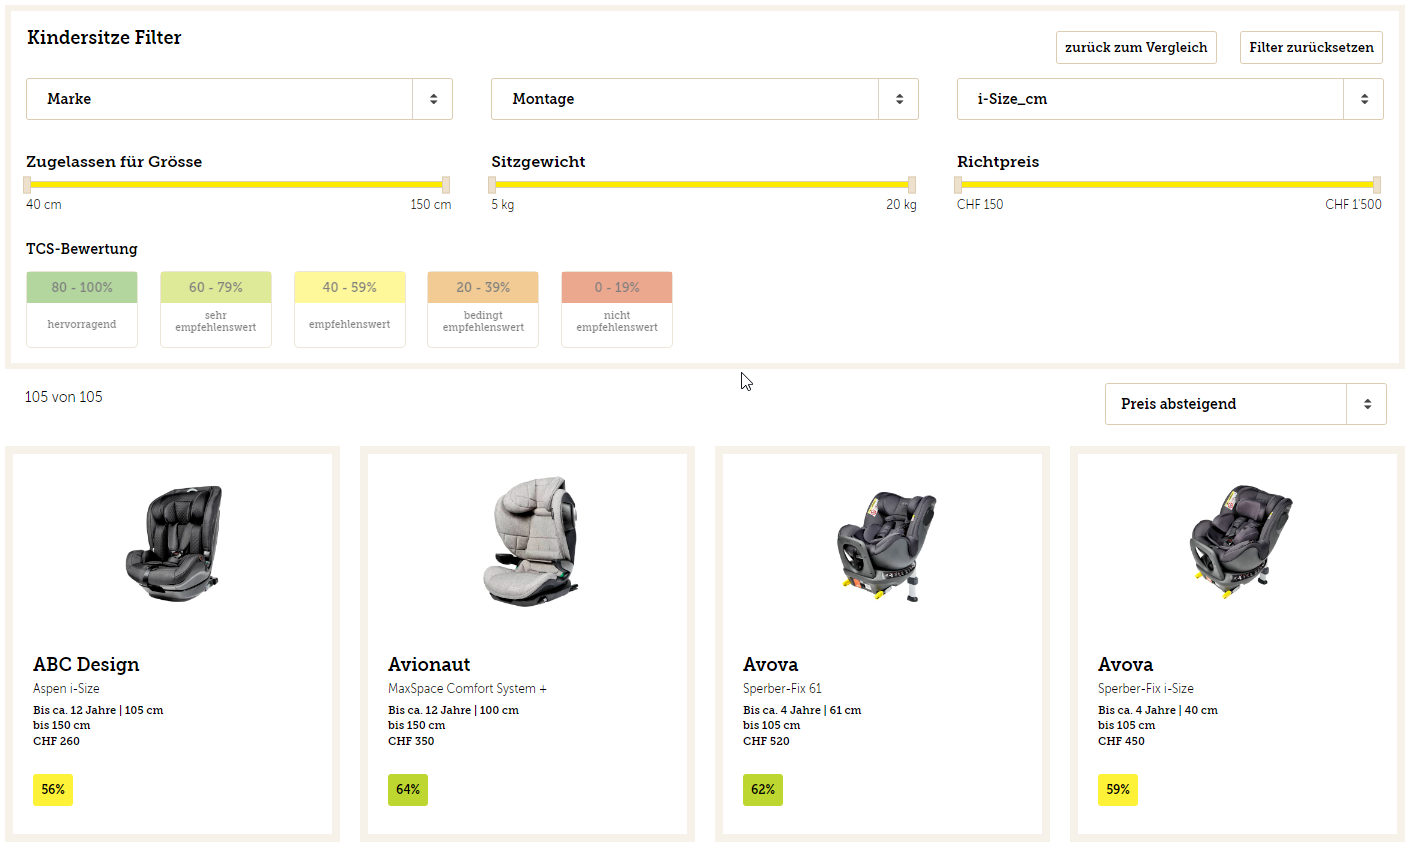Image resolution: width=1409 pixels, height=848 pixels.
Task: Open the Avova Sperber-Fix i-Size seat image
Action: tap(1241, 542)
